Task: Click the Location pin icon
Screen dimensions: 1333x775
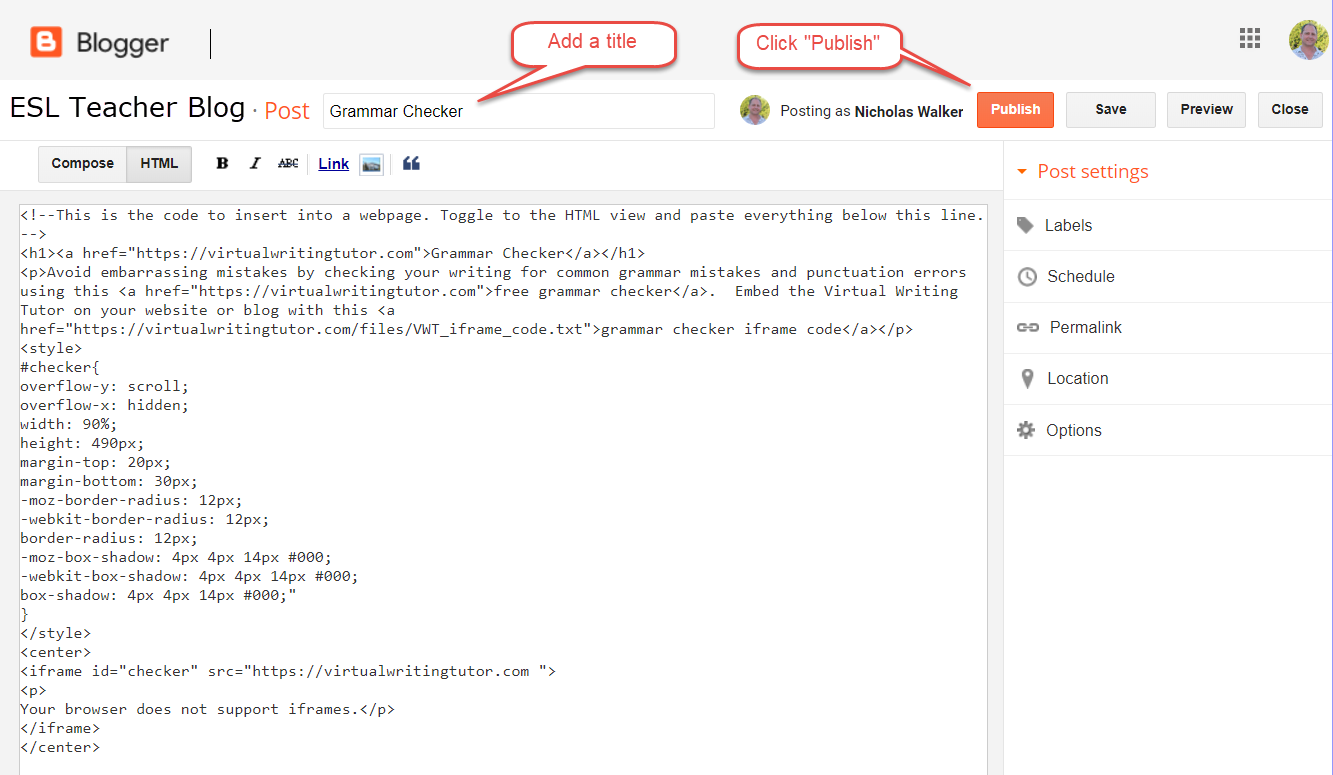Action: (1027, 379)
